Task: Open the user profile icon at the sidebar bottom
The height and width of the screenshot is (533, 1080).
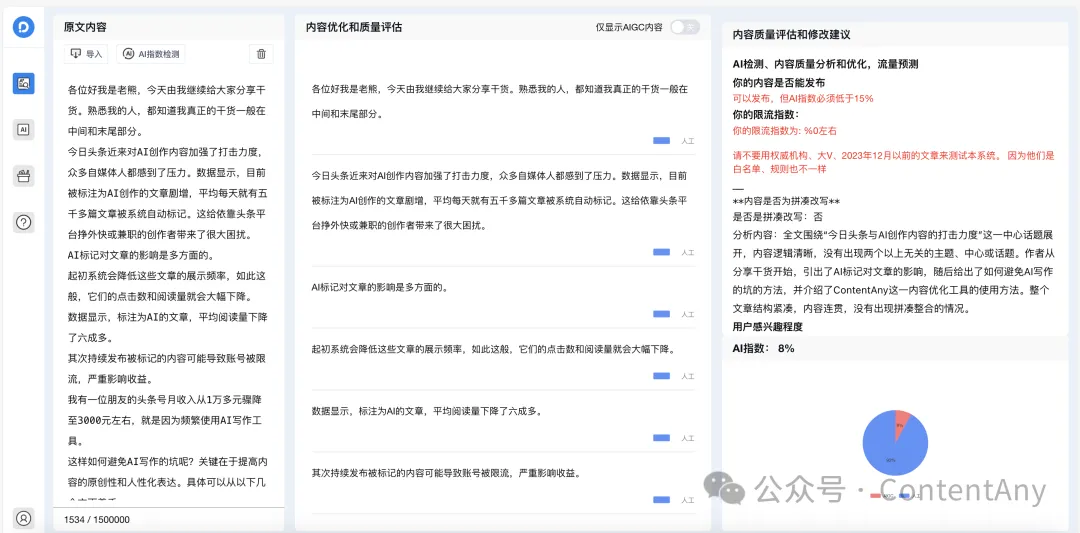Action: 24,518
